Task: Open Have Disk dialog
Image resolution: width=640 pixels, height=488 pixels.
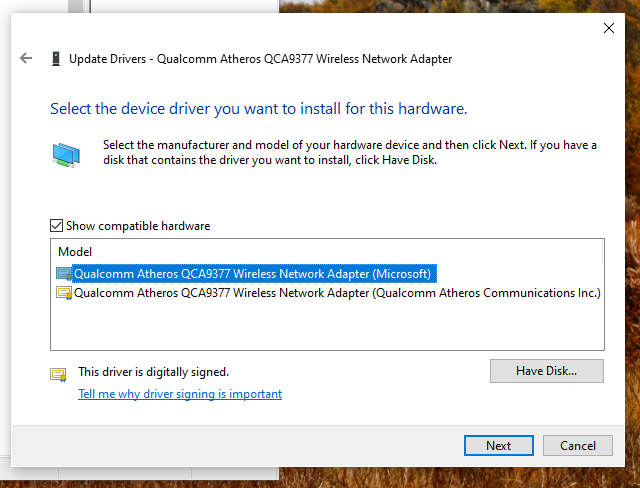Action: click(x=547, y=371)
